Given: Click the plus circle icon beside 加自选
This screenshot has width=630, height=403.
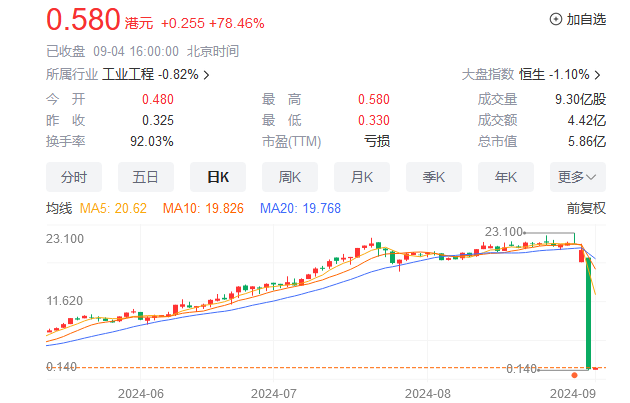Looking at the screenshot, I should click(x=556, y=19).
